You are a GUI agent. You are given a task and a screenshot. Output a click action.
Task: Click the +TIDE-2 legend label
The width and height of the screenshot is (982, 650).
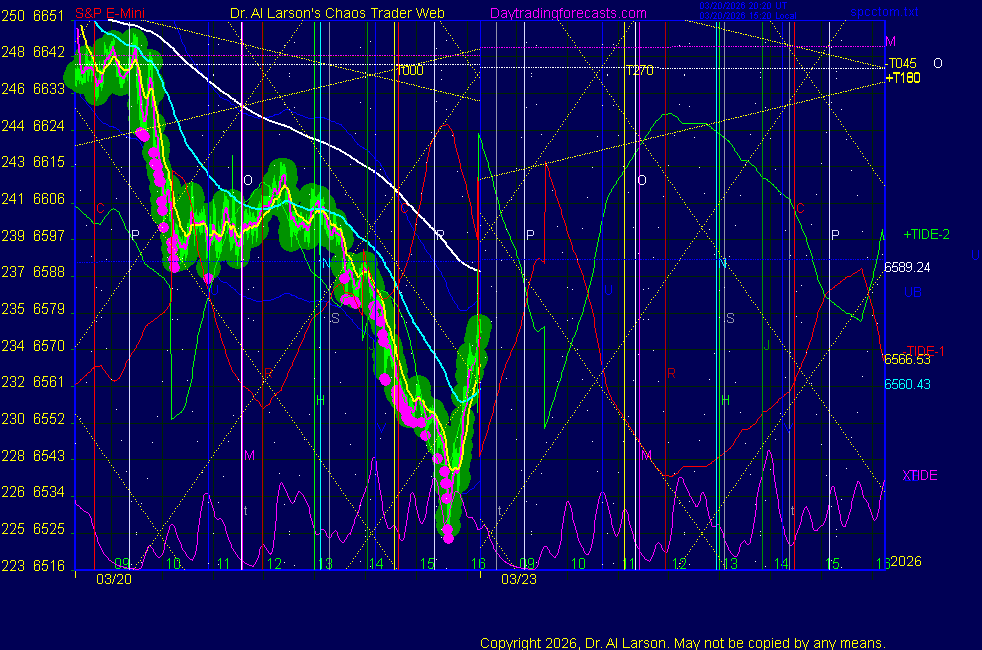(x=927, y=234)
